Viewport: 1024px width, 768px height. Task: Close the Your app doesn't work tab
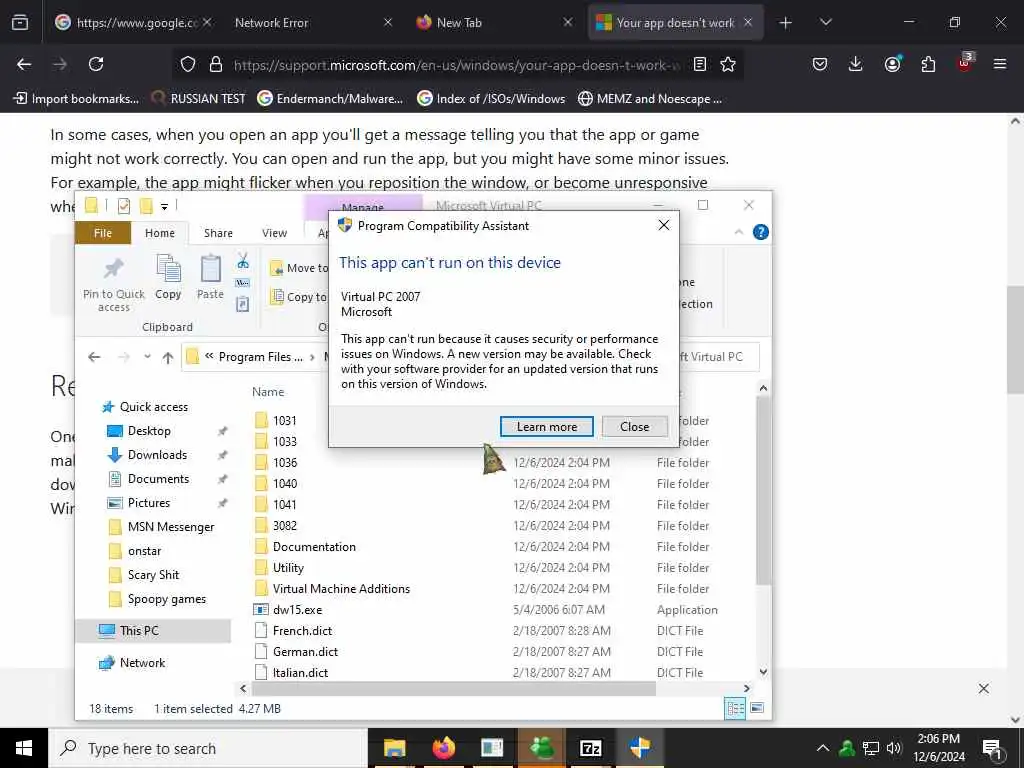(x=748, y=23)
